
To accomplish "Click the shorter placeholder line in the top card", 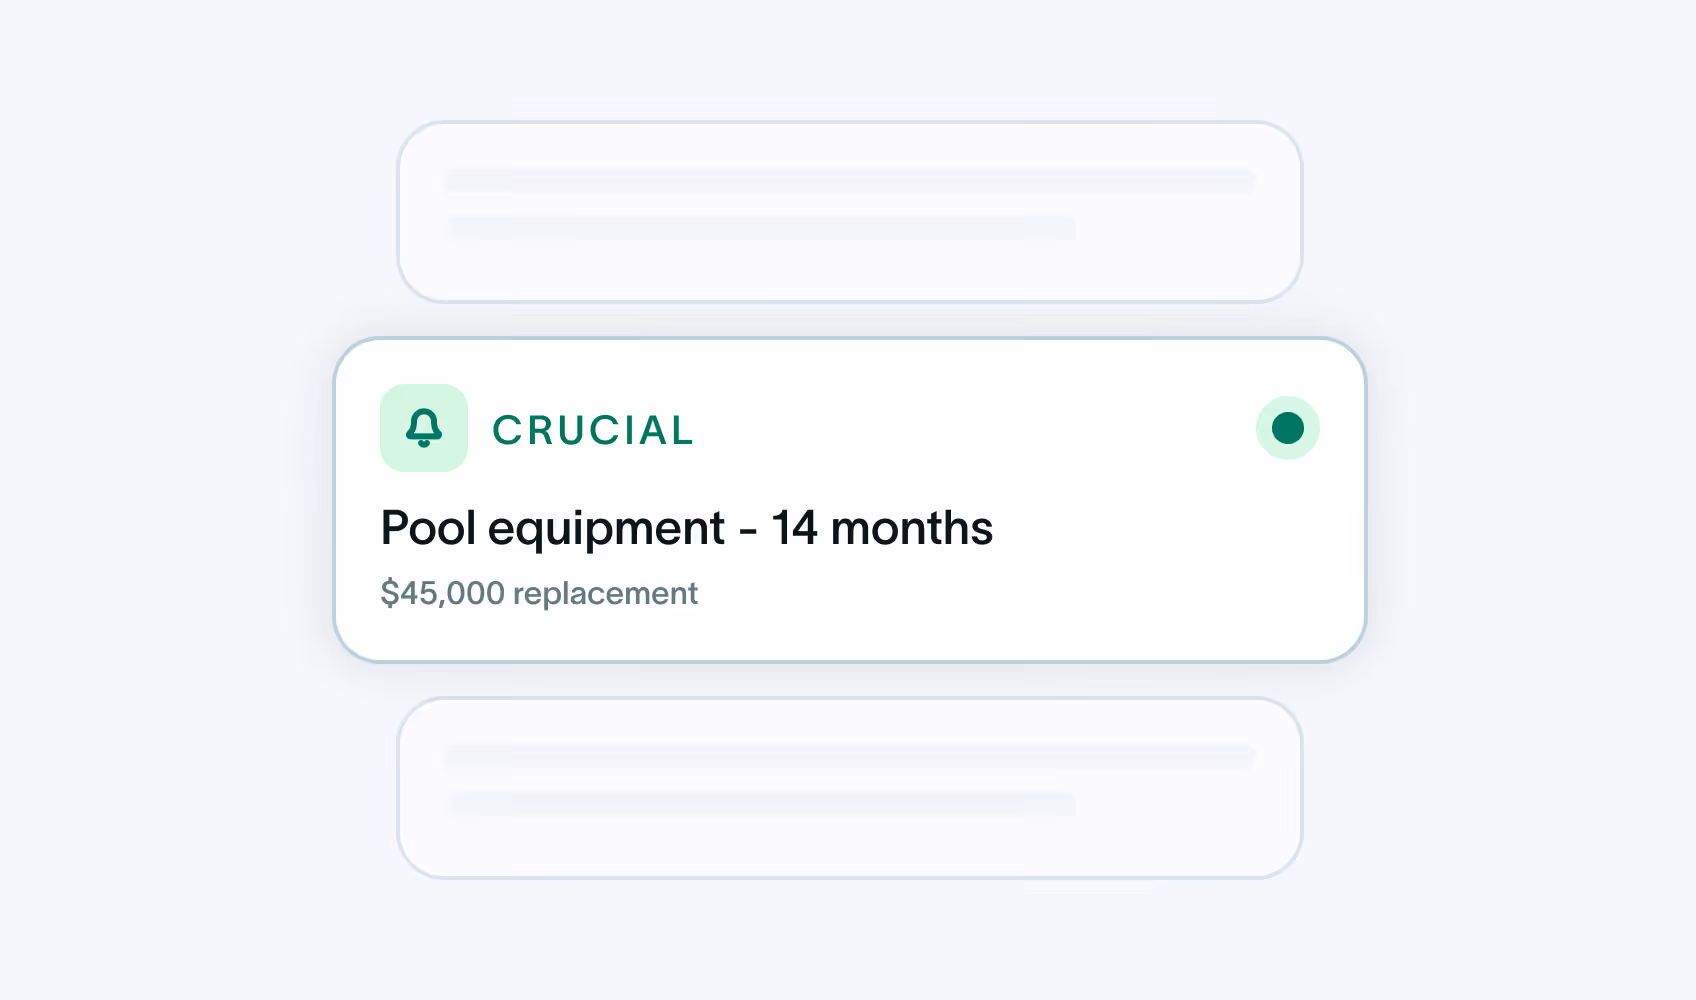I will tap(760, 228).
